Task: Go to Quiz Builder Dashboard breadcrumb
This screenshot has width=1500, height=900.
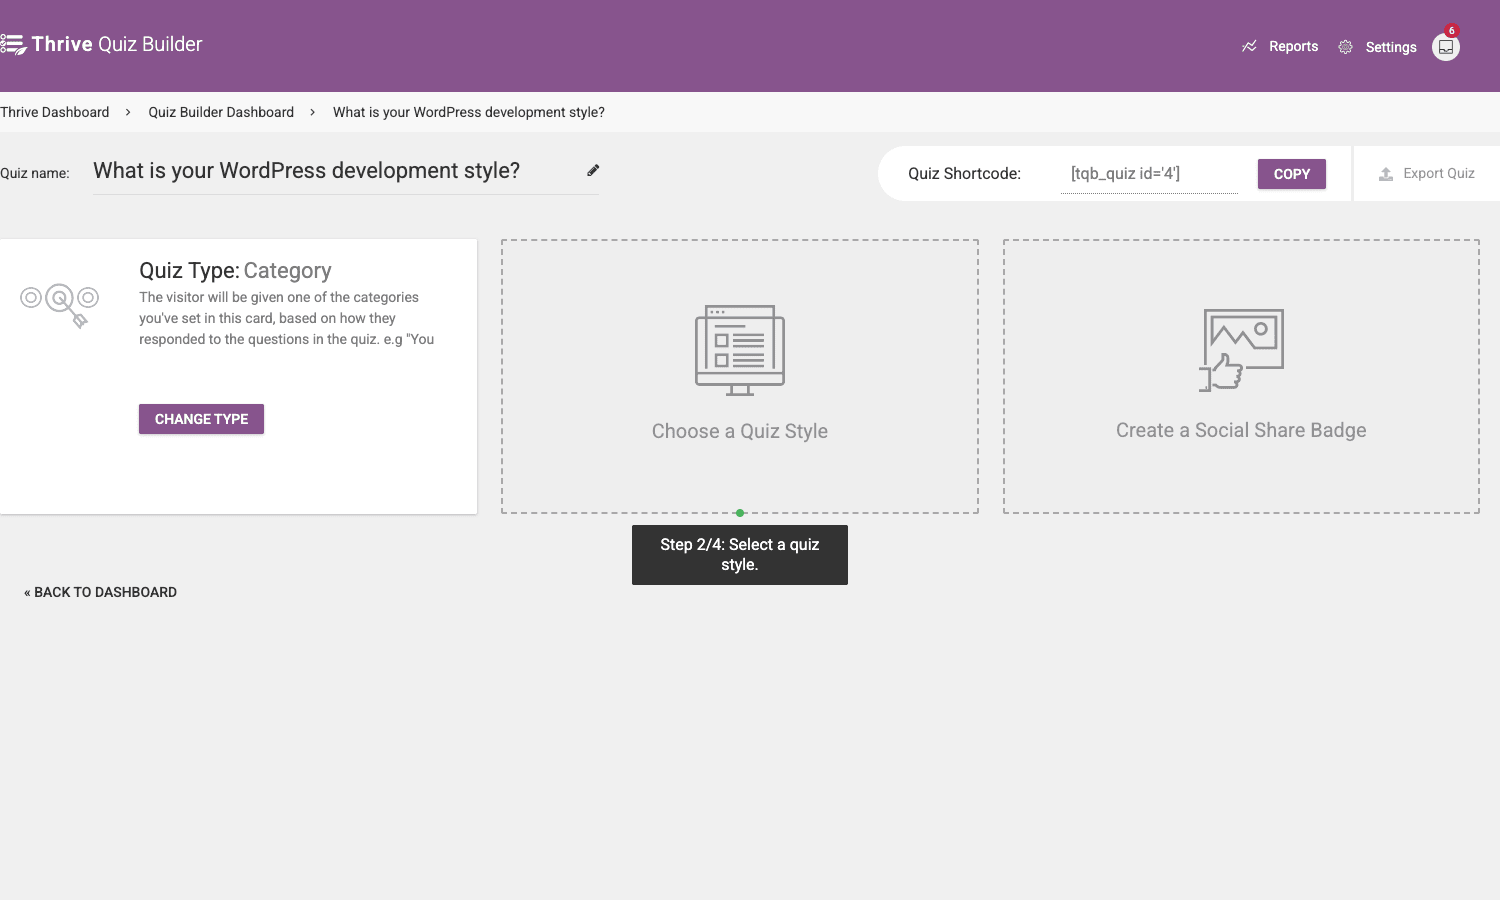Action: coord(221,112)
